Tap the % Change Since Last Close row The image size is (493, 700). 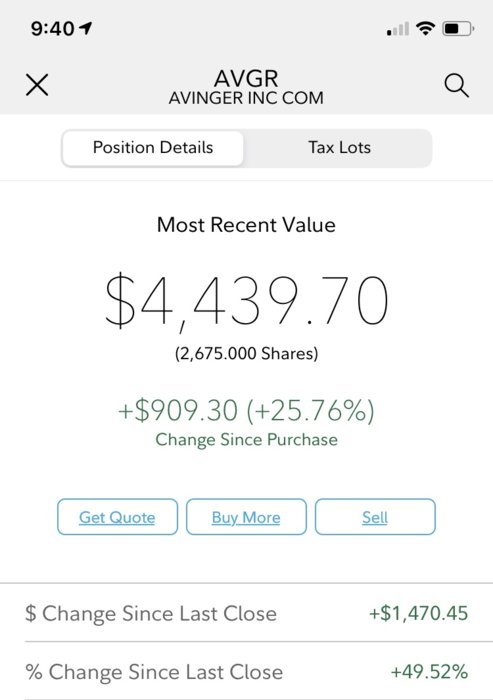point(246,671)
